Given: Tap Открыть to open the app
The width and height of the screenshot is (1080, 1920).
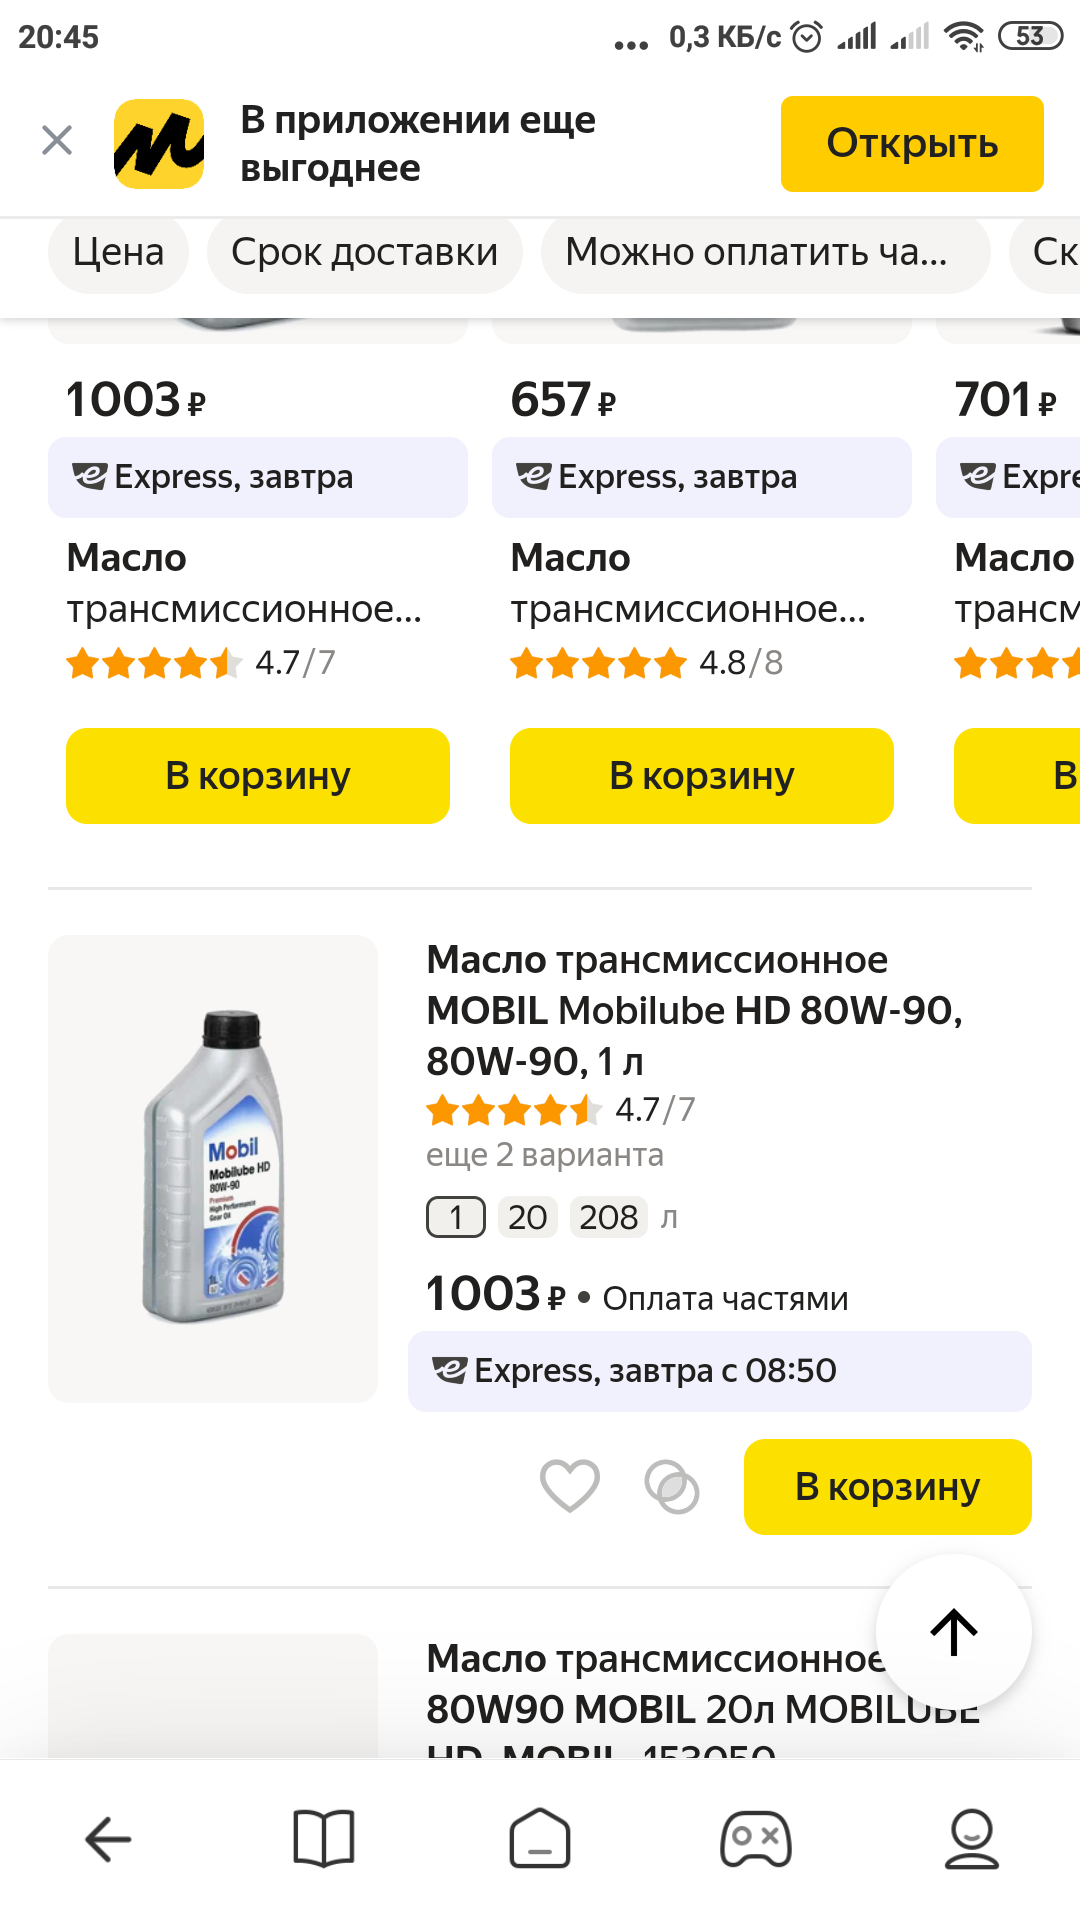Looking at the screenshot, I should coord(911,144).
